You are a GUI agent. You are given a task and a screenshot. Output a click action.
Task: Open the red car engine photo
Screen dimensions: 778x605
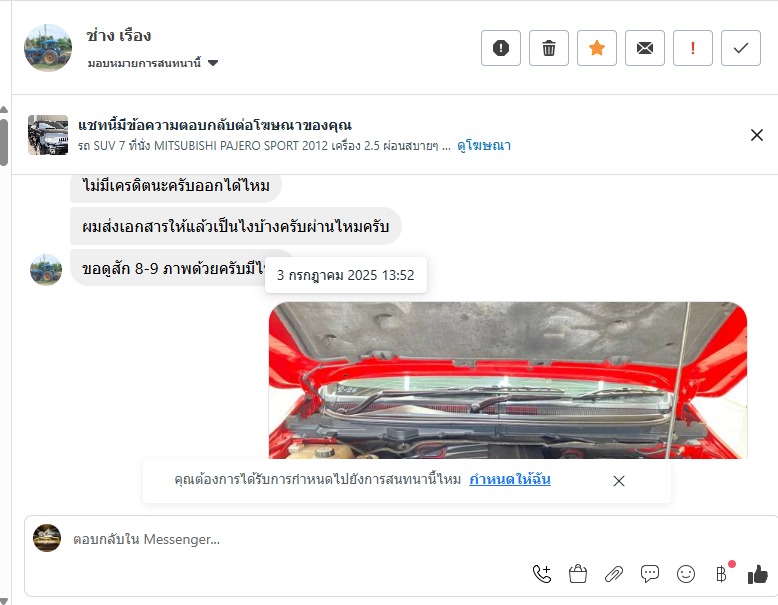(508, 380)
